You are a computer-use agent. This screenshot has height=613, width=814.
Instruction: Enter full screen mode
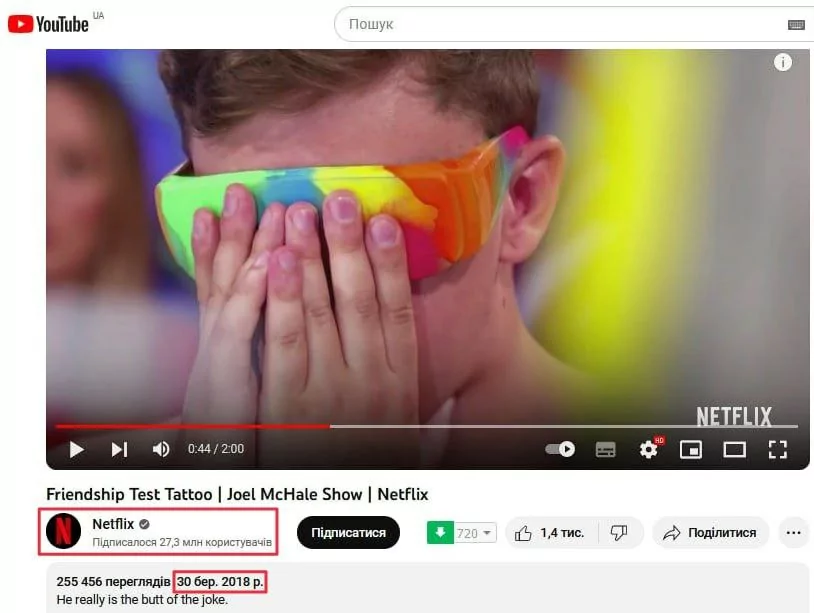(778, 449)
